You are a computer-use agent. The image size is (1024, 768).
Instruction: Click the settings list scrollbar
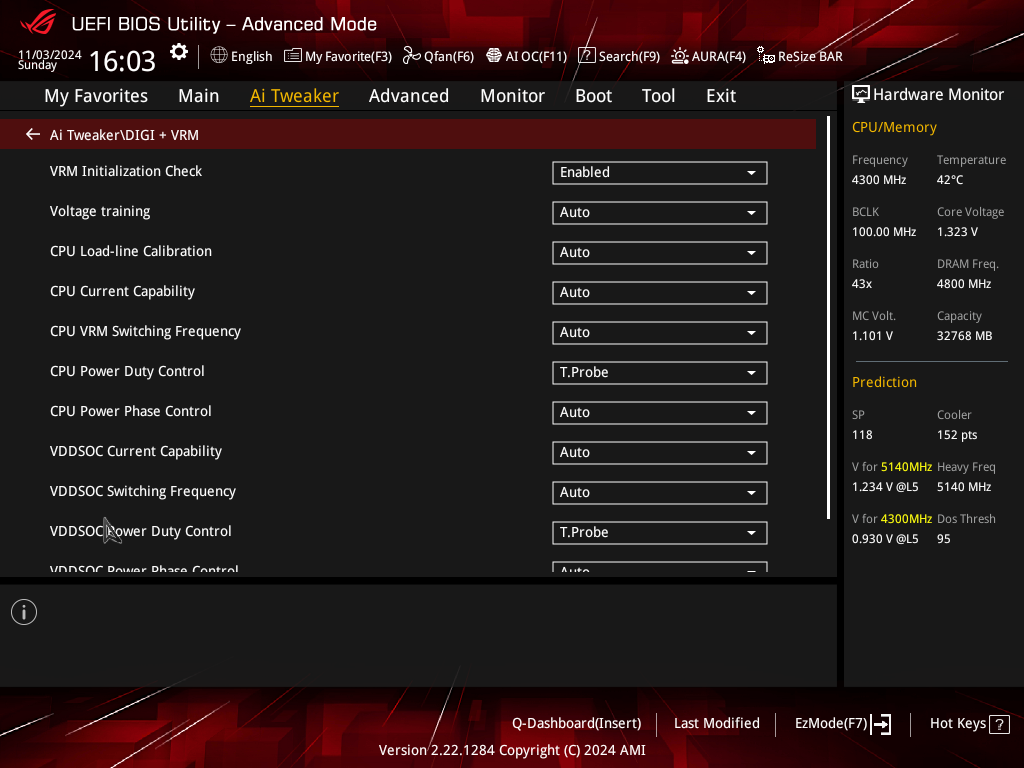(x=828, y=318)
